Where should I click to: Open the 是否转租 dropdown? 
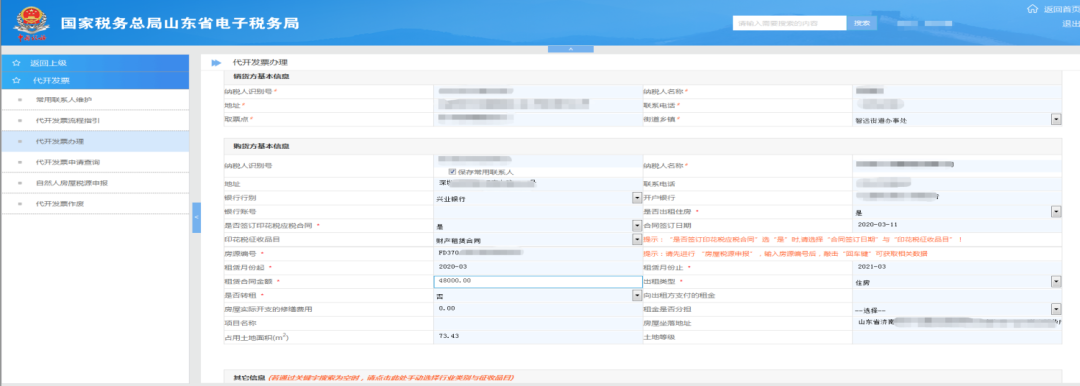(x=636, y=295)
